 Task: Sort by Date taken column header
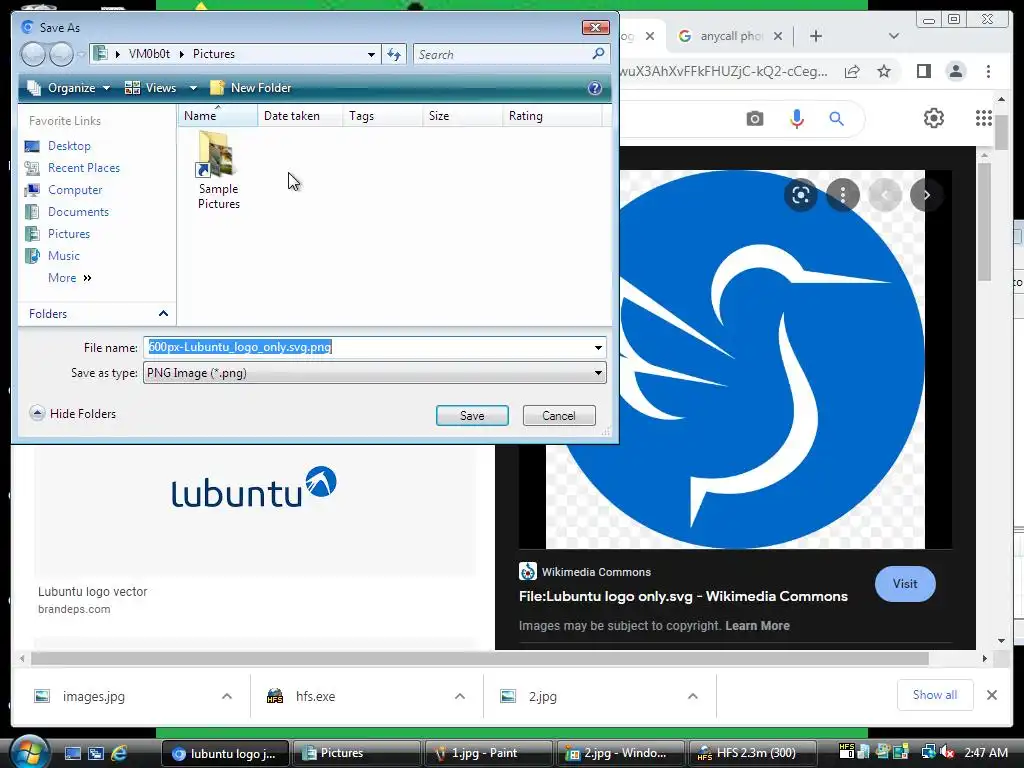[x=300, y=116]
